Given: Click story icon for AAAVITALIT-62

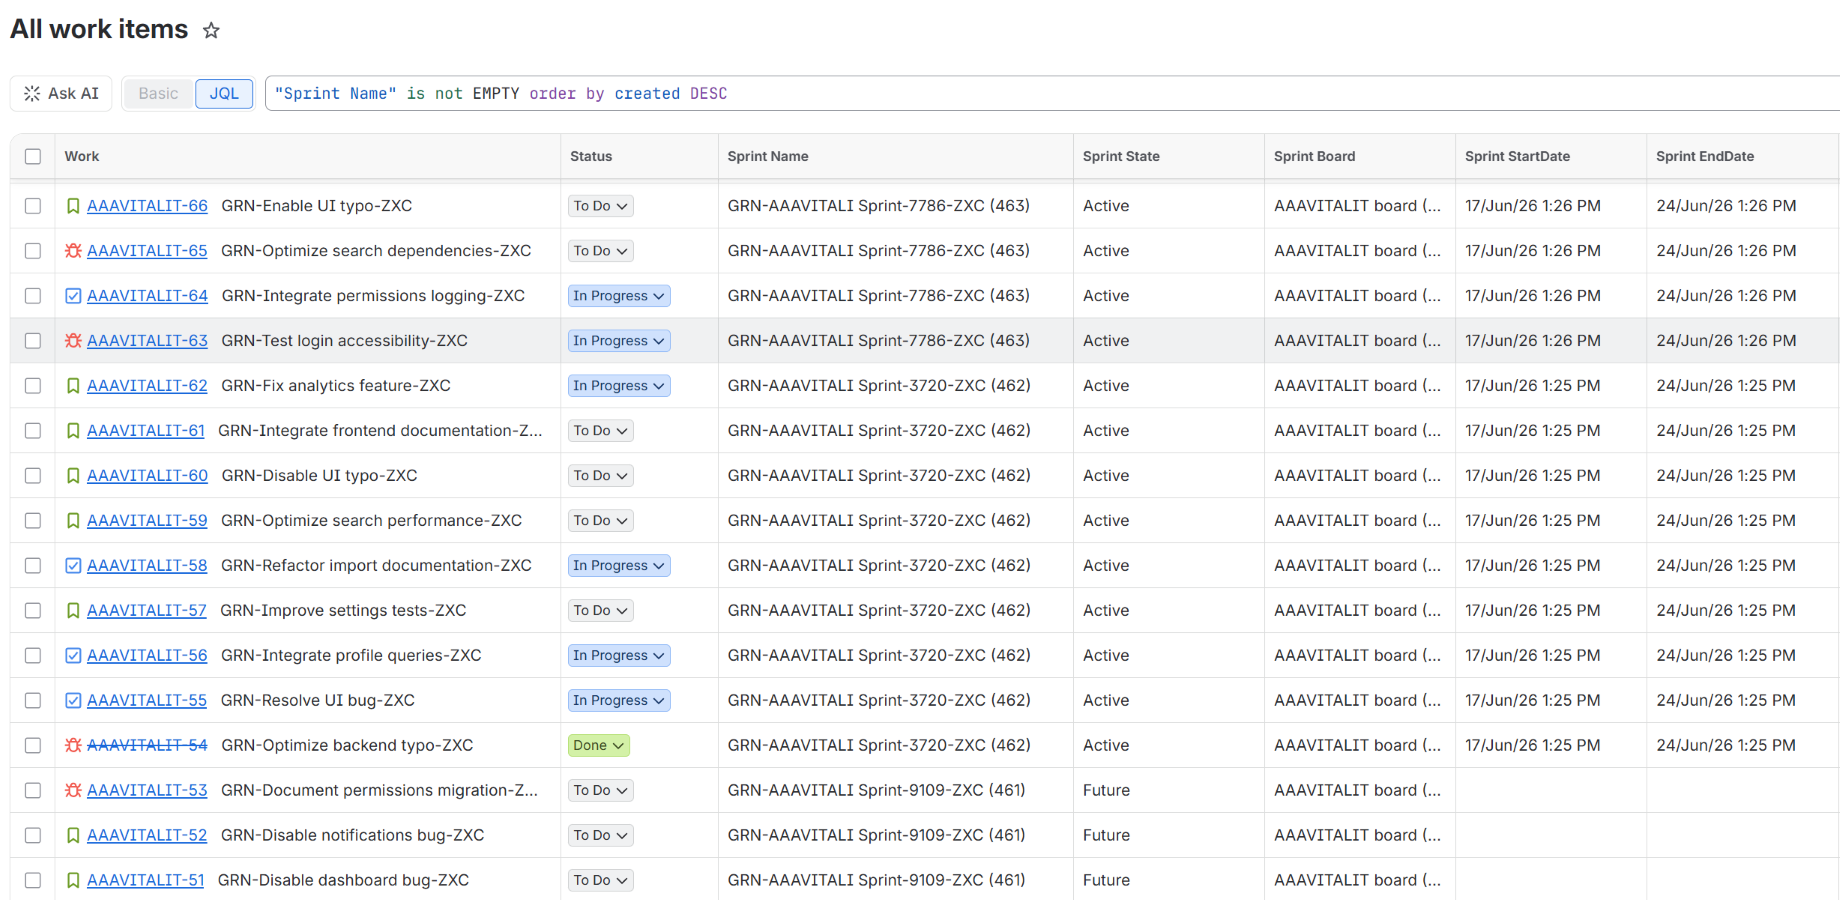Looking at the screenshot, I should click(x=73, y=386).
